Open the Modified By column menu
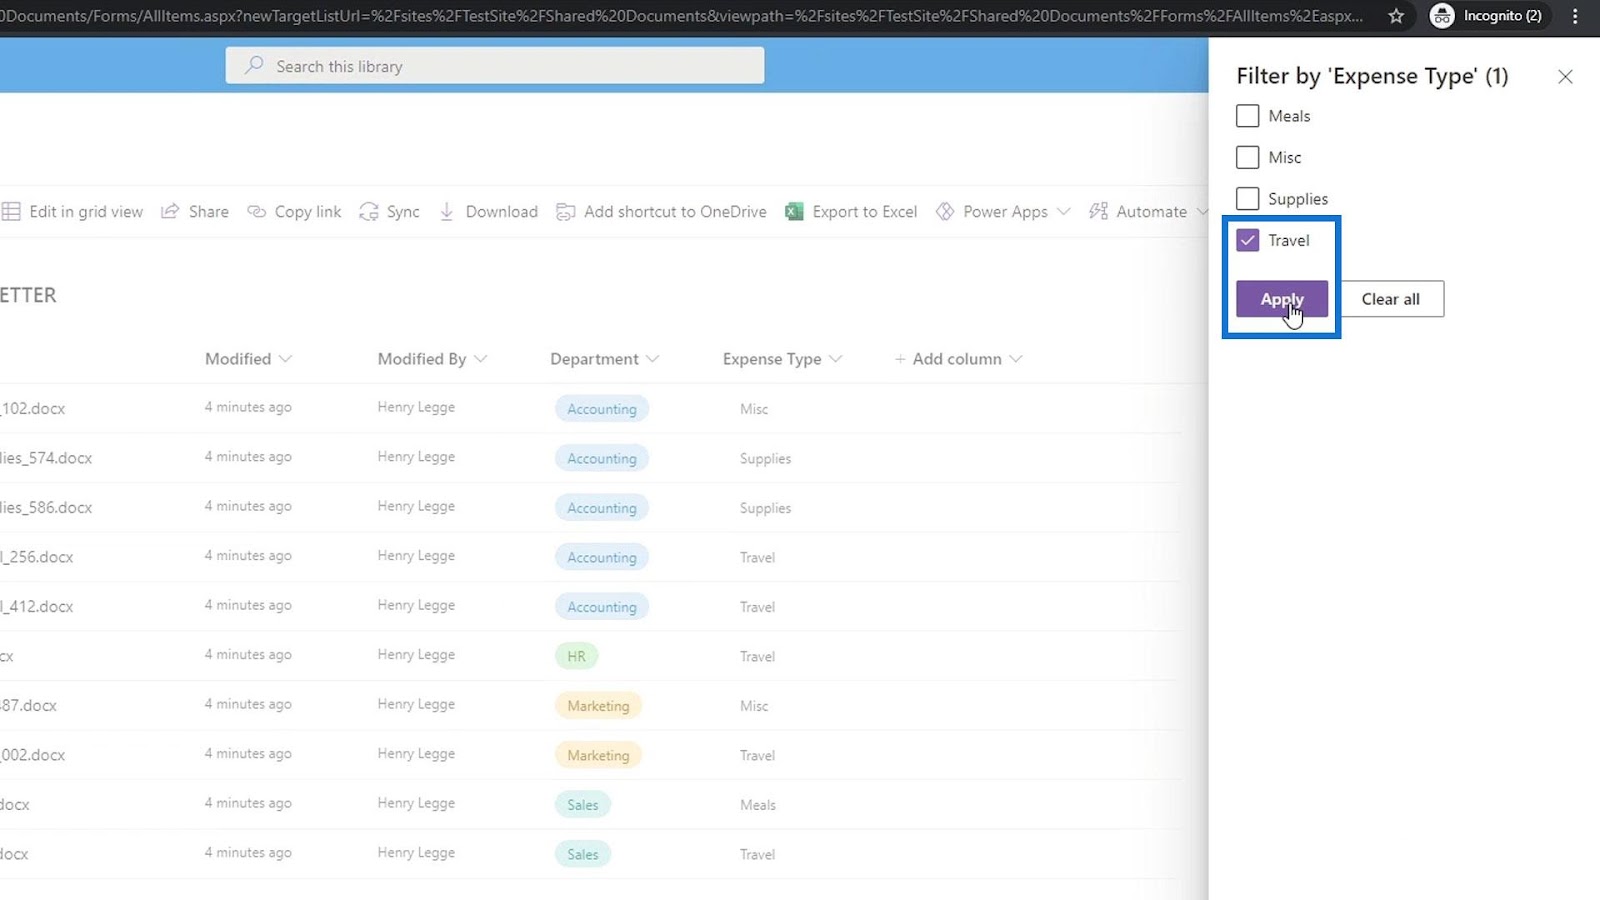 [x=432, y=359]
